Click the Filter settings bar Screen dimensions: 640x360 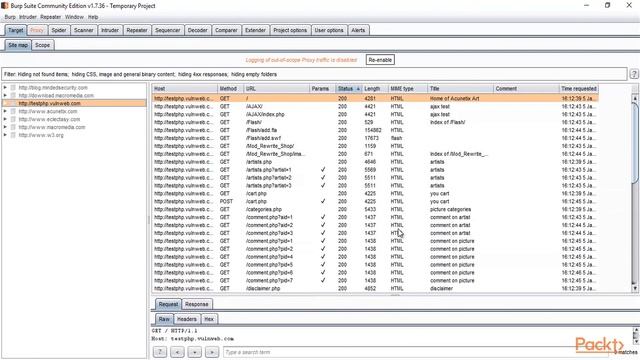[x=314, y=74]
